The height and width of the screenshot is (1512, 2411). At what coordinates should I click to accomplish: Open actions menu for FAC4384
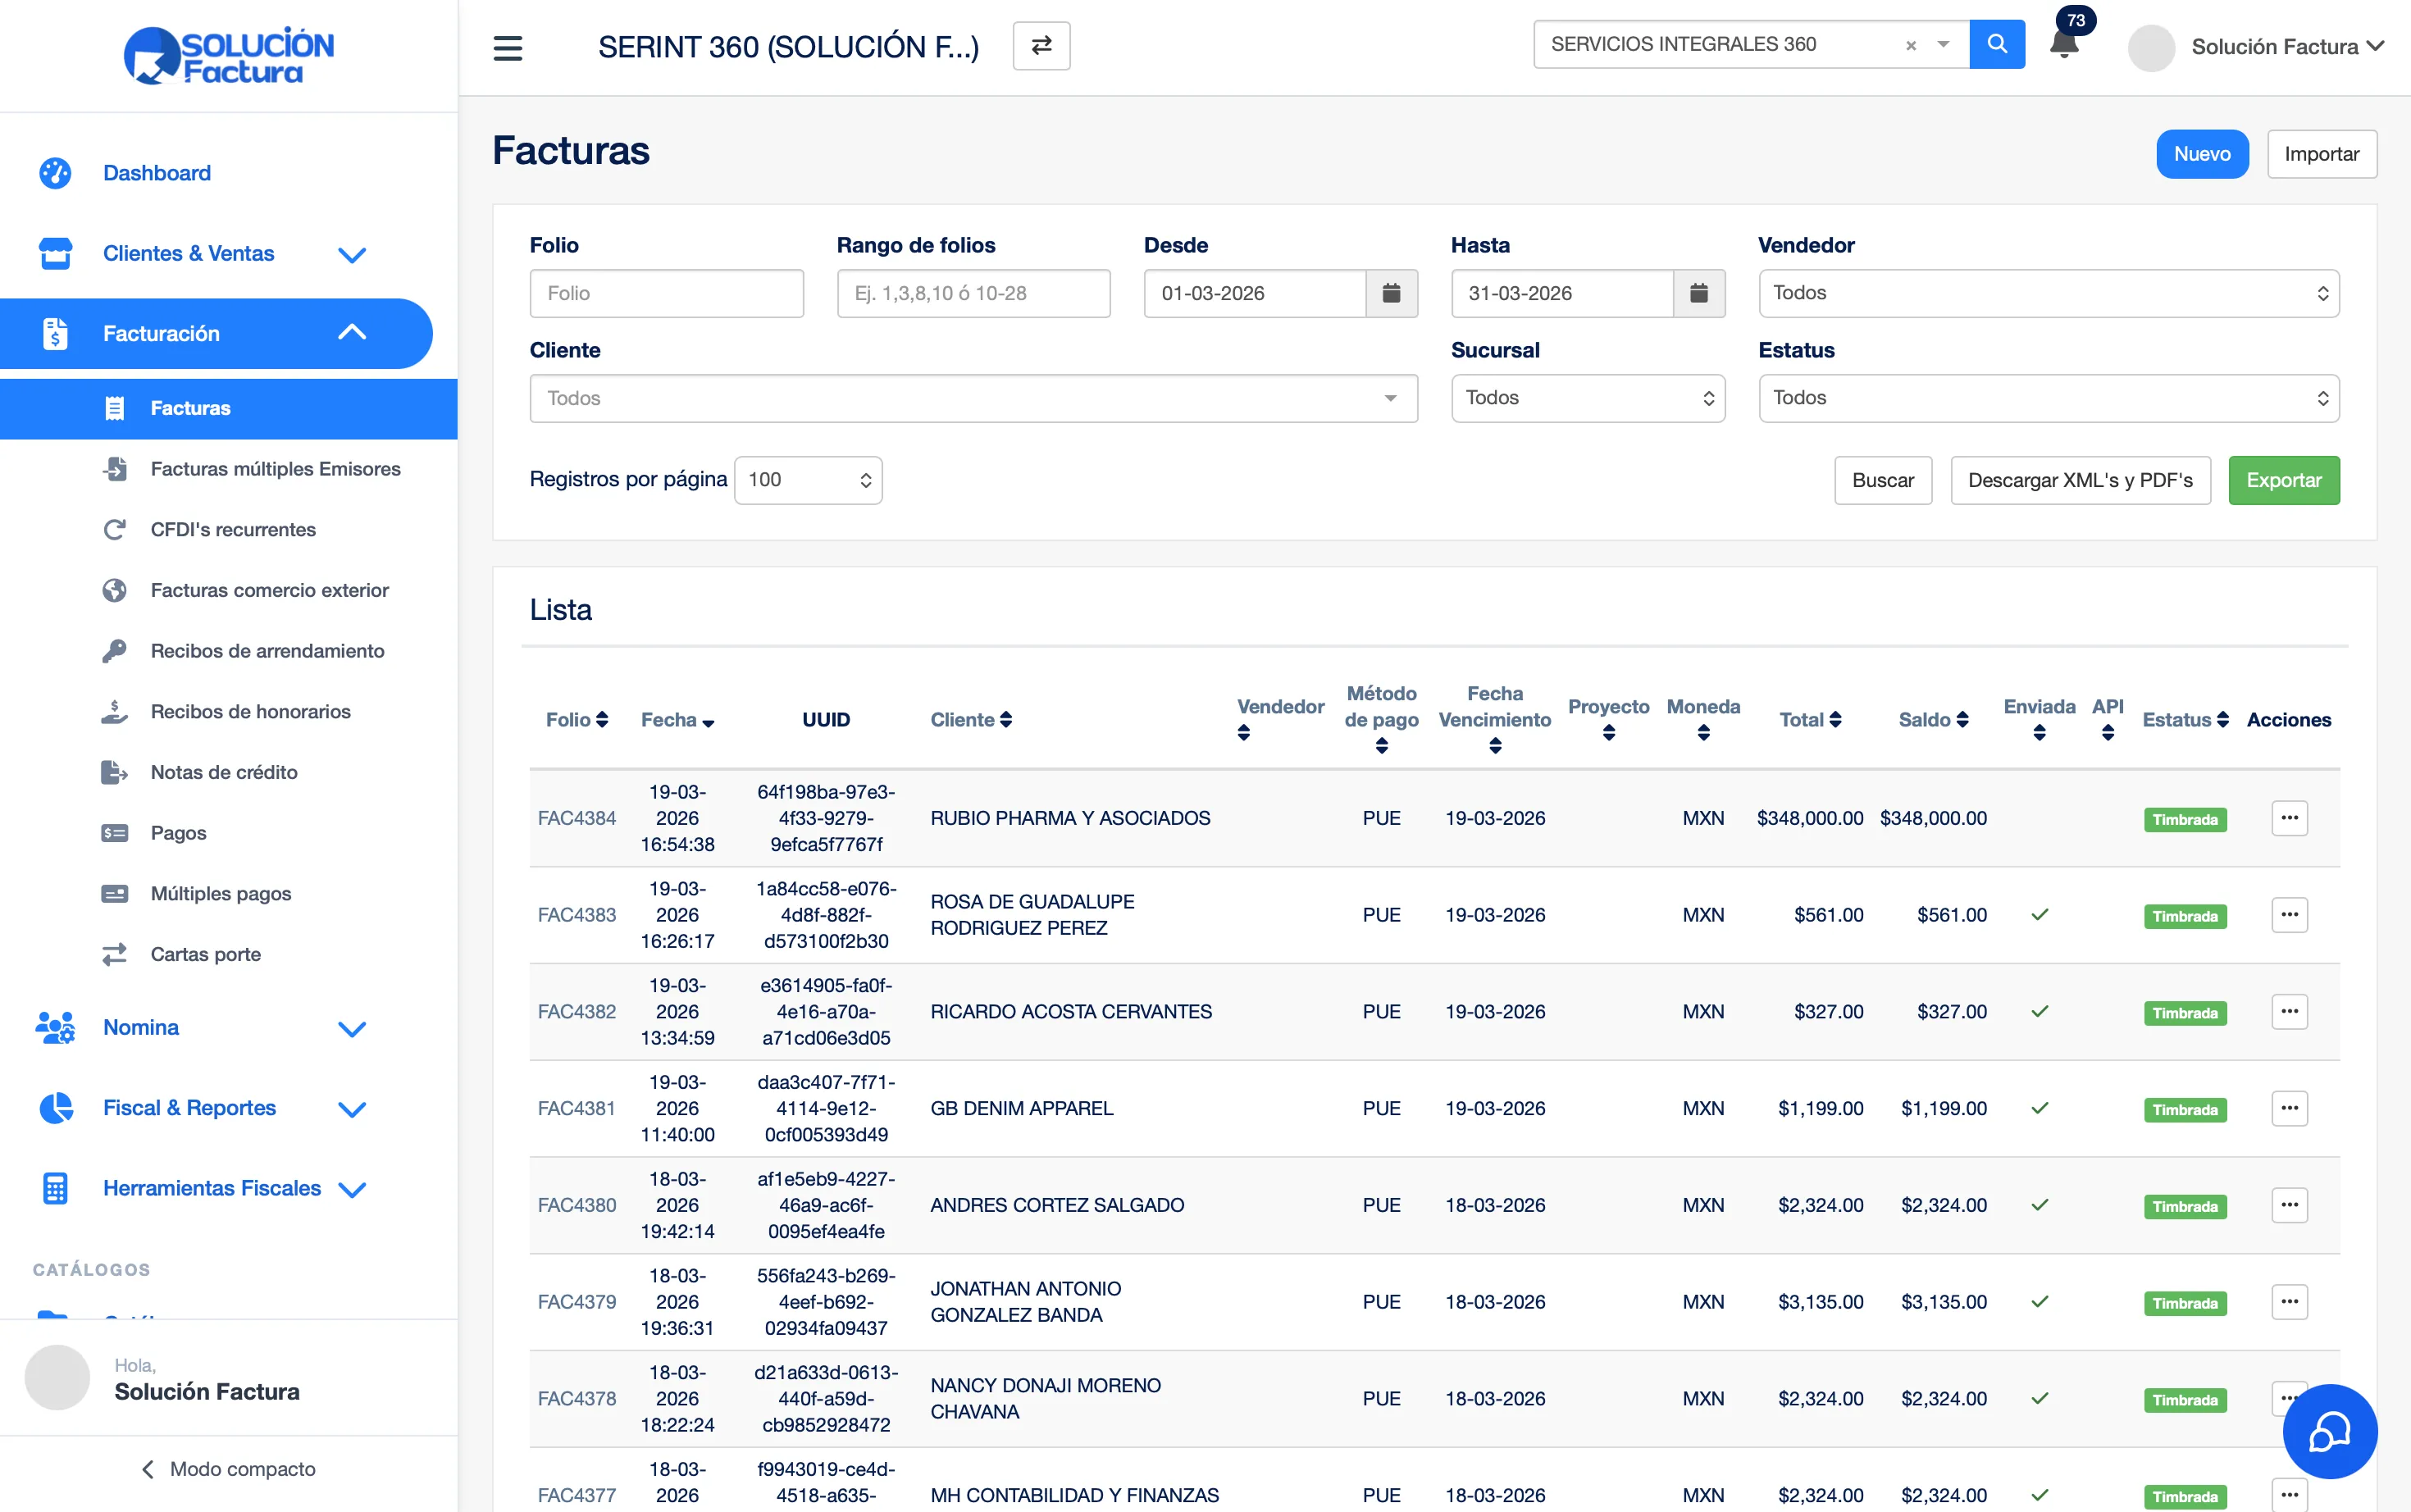click(x=2288, y=818)
